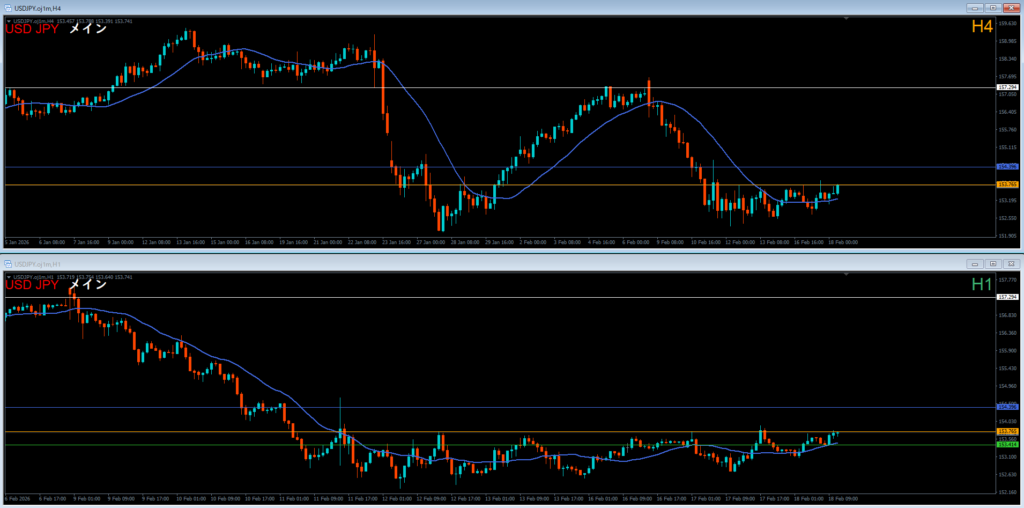Close the H1 chart window
The width and height of the screenshot is (1024, 508).
(1011, 263)
